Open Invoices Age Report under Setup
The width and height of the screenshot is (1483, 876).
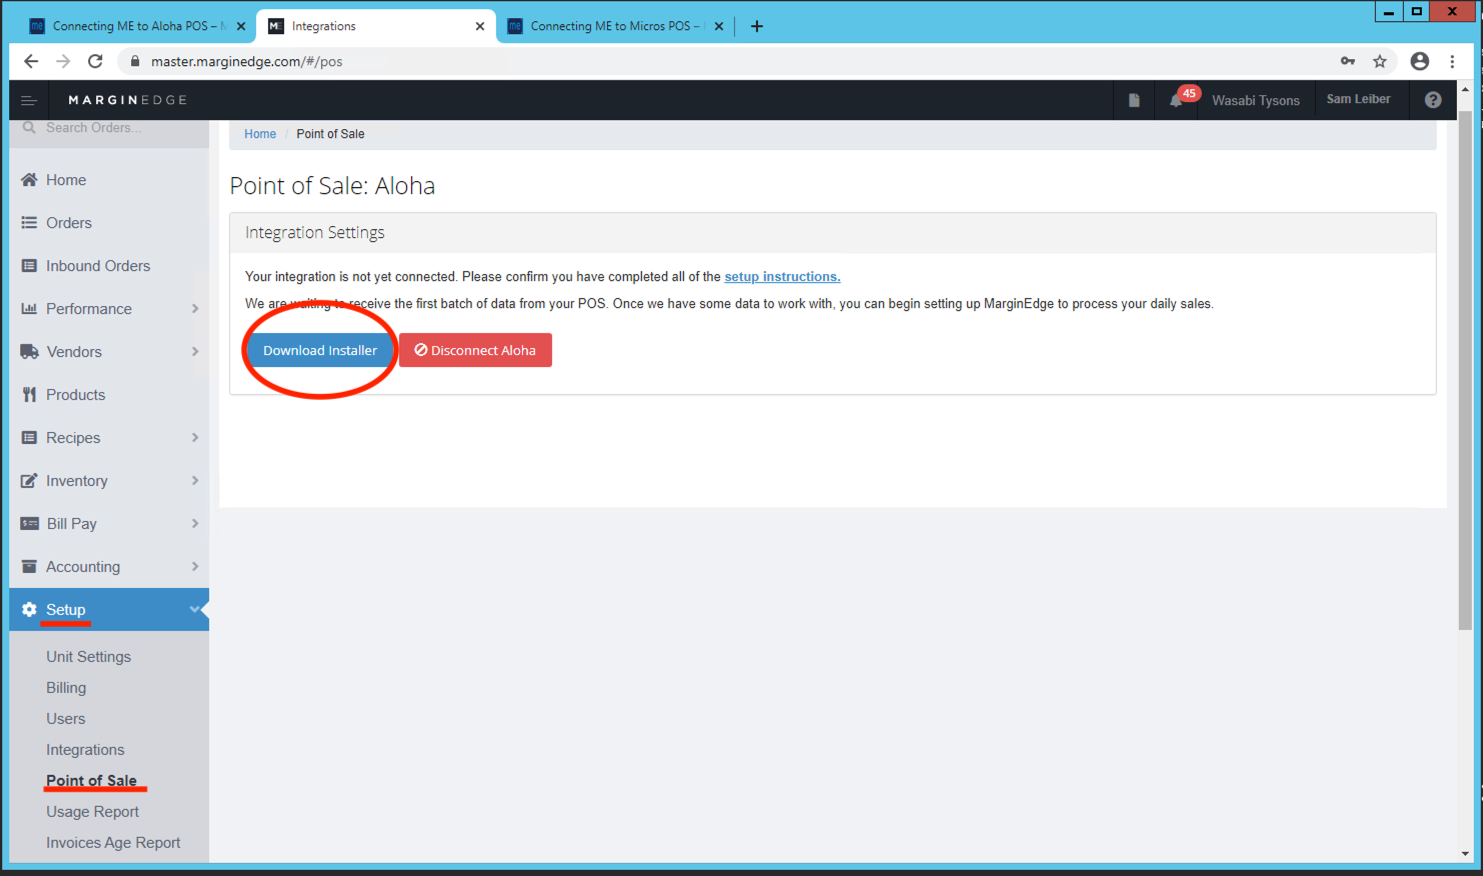[x=113, y=843]
